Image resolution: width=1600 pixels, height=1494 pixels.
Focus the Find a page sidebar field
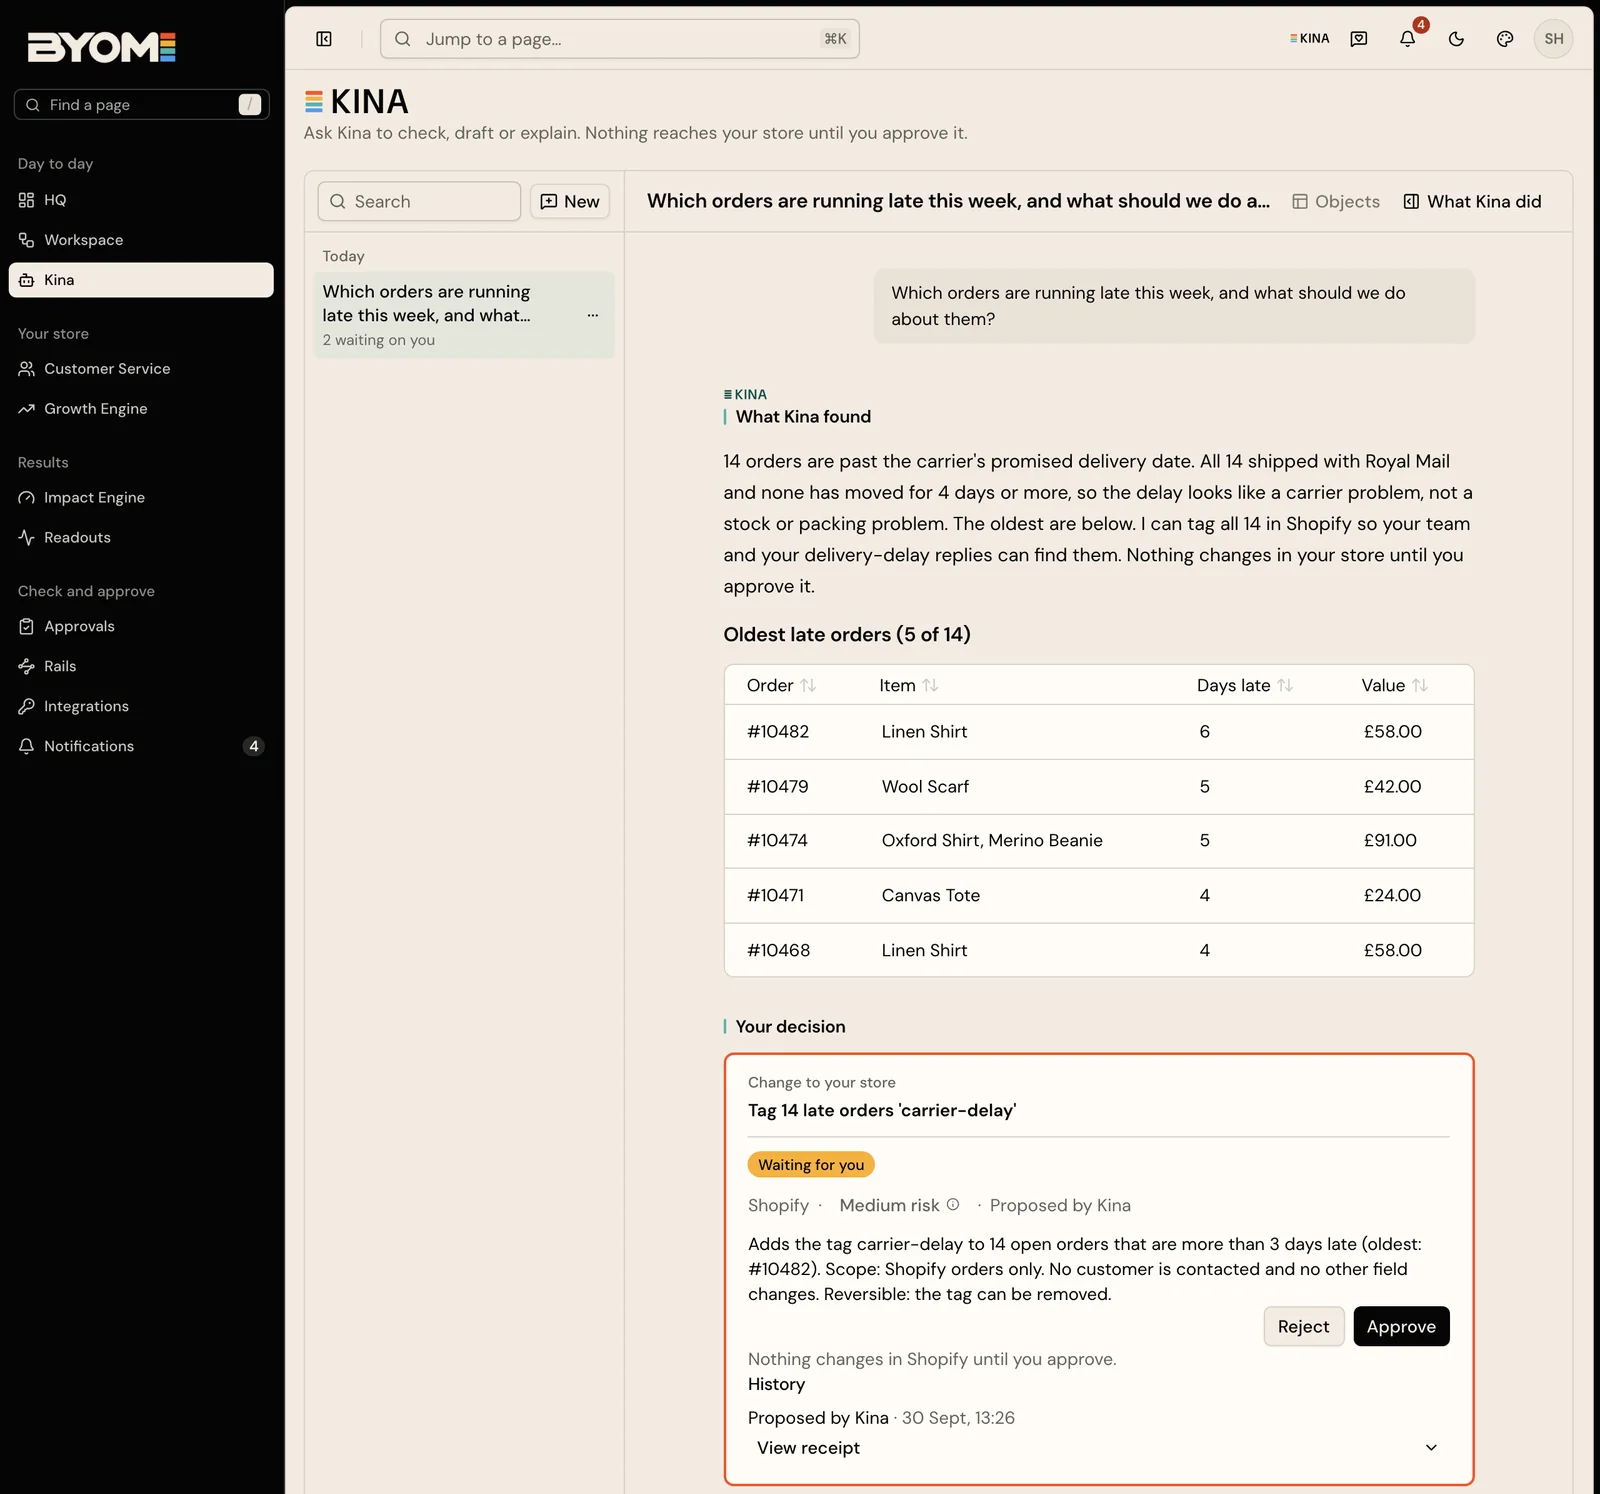tap(141, 105)
